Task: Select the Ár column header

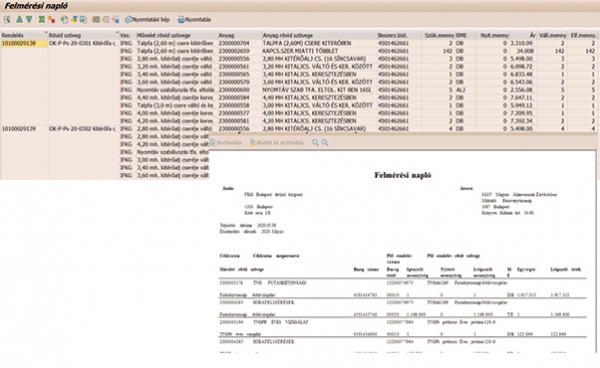Action: tap(523, 35)
